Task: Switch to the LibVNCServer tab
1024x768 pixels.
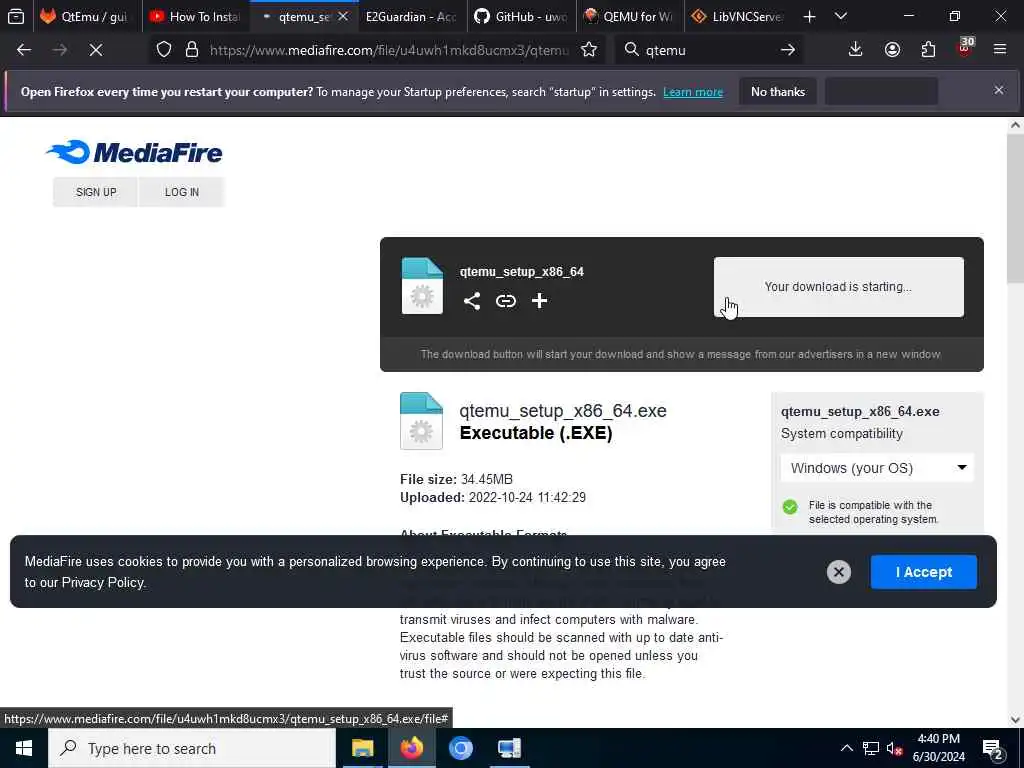Action: tap(739, 16)
